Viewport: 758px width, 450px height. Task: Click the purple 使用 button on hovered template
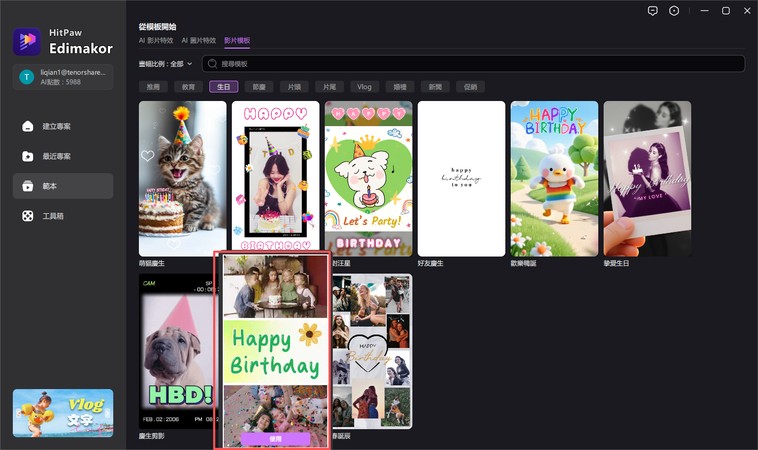(276, 438)
